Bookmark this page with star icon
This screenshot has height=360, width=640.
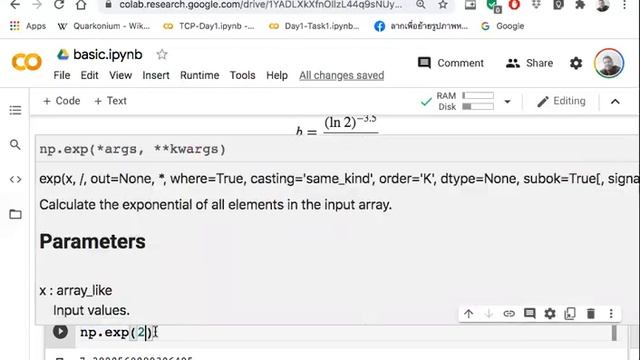(x=443, y=5)
